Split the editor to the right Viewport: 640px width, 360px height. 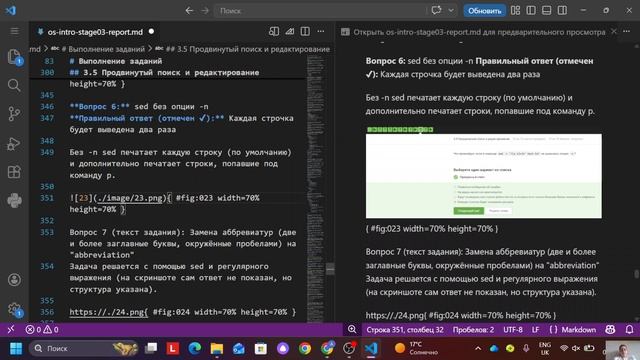(305, 31)
